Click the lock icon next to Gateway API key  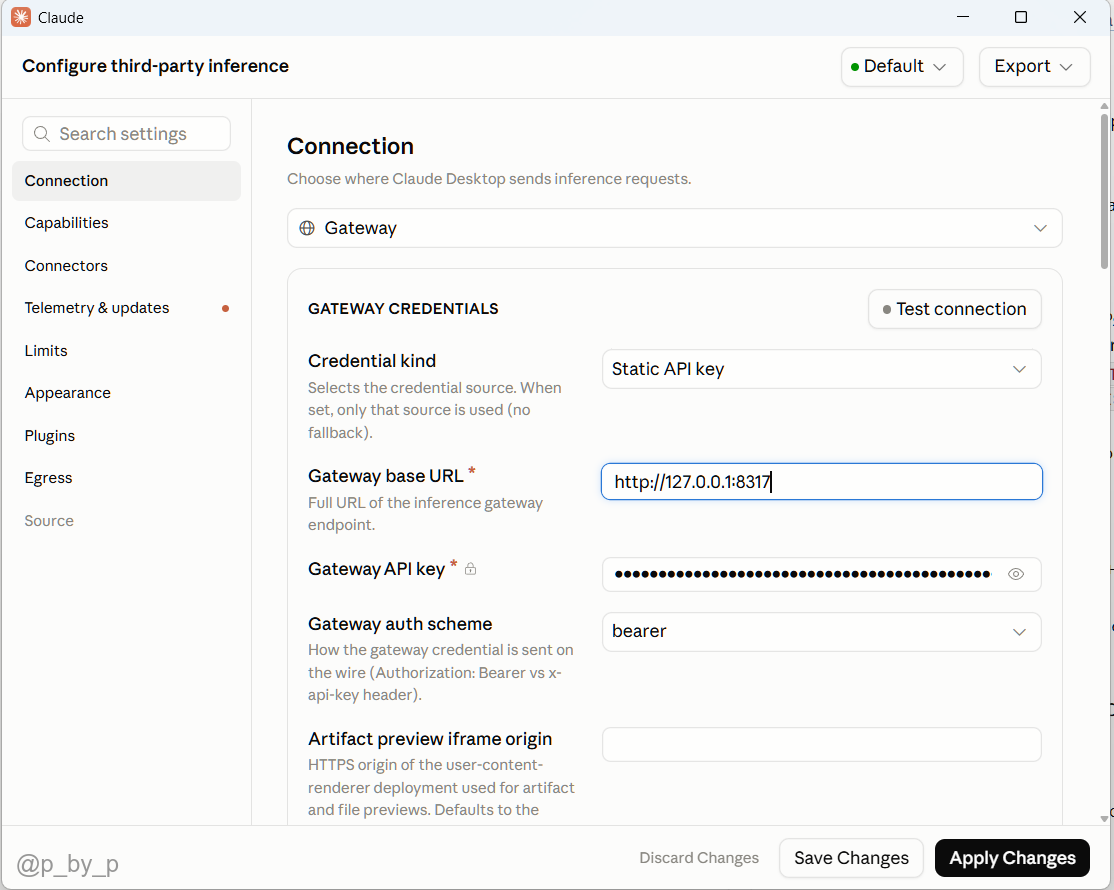(470, 569)
